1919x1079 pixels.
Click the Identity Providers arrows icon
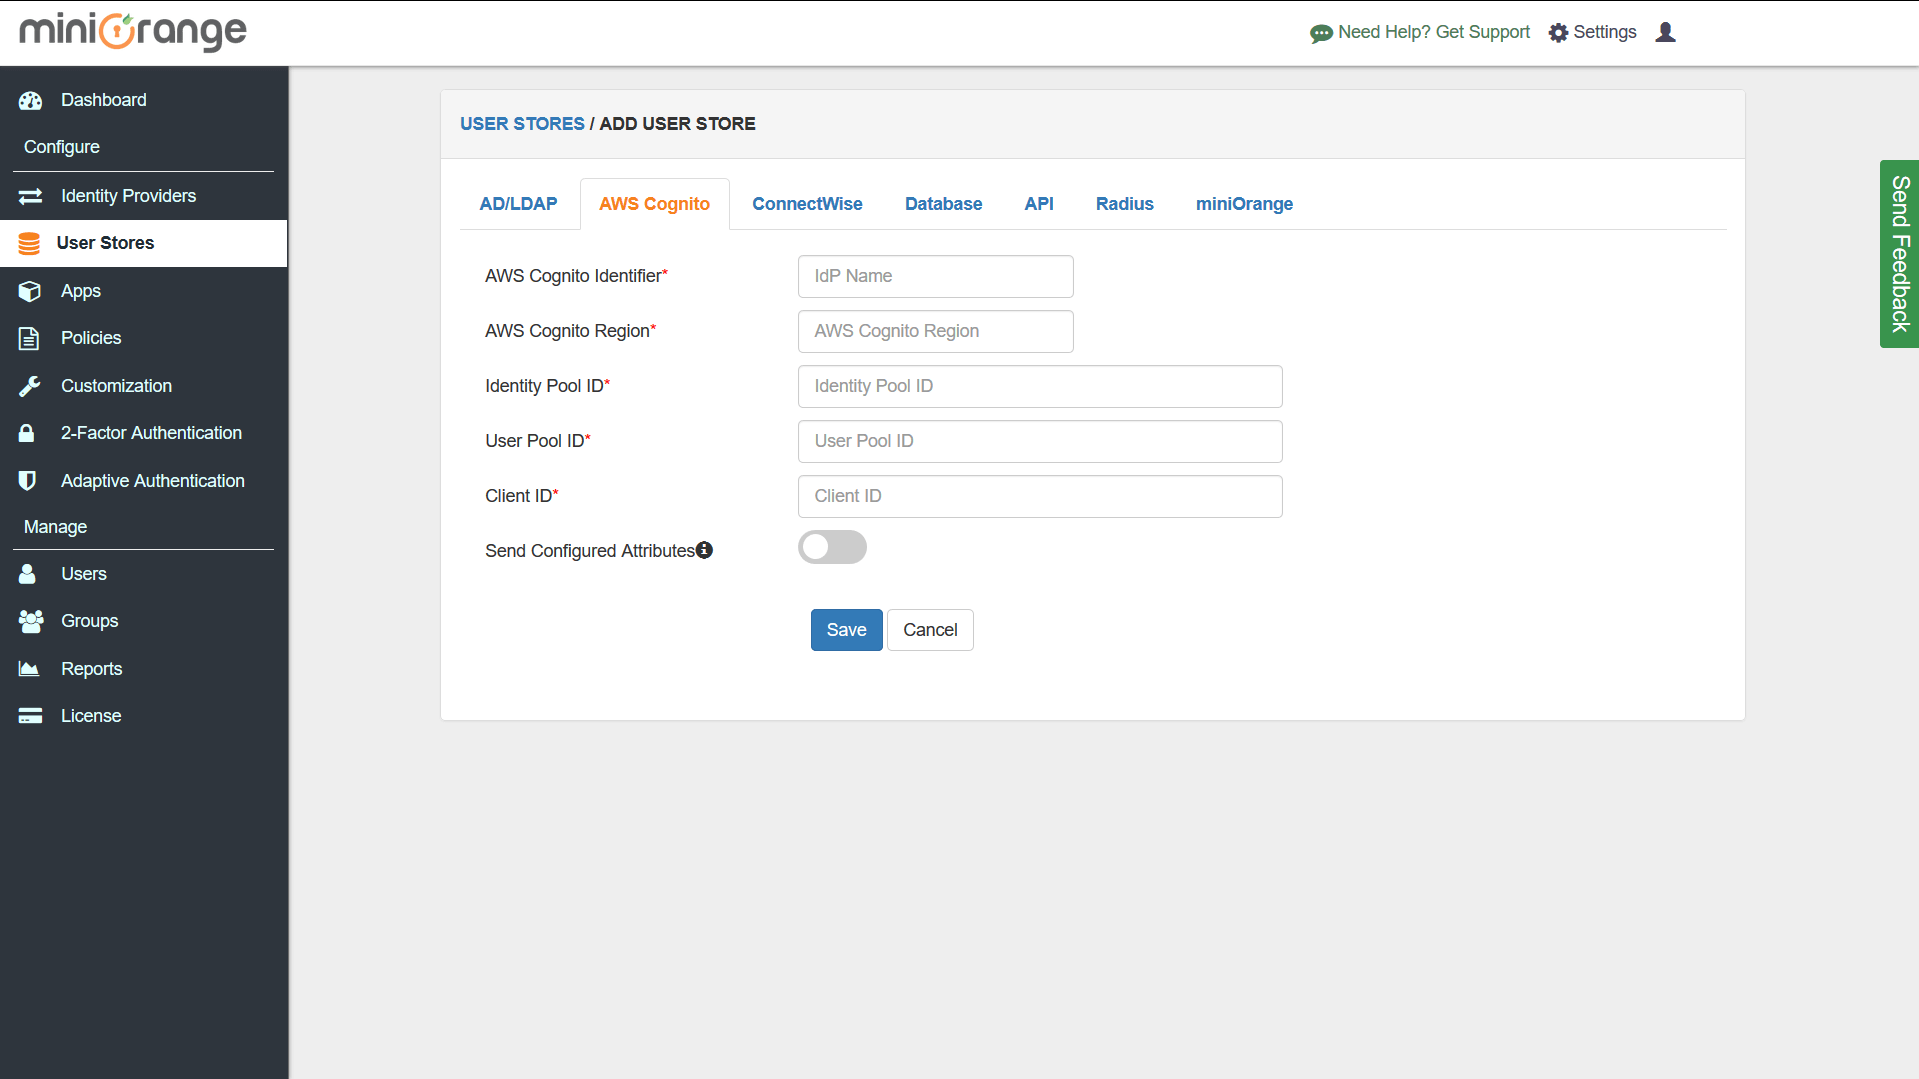pyautogui.click(x=30, y=196)
